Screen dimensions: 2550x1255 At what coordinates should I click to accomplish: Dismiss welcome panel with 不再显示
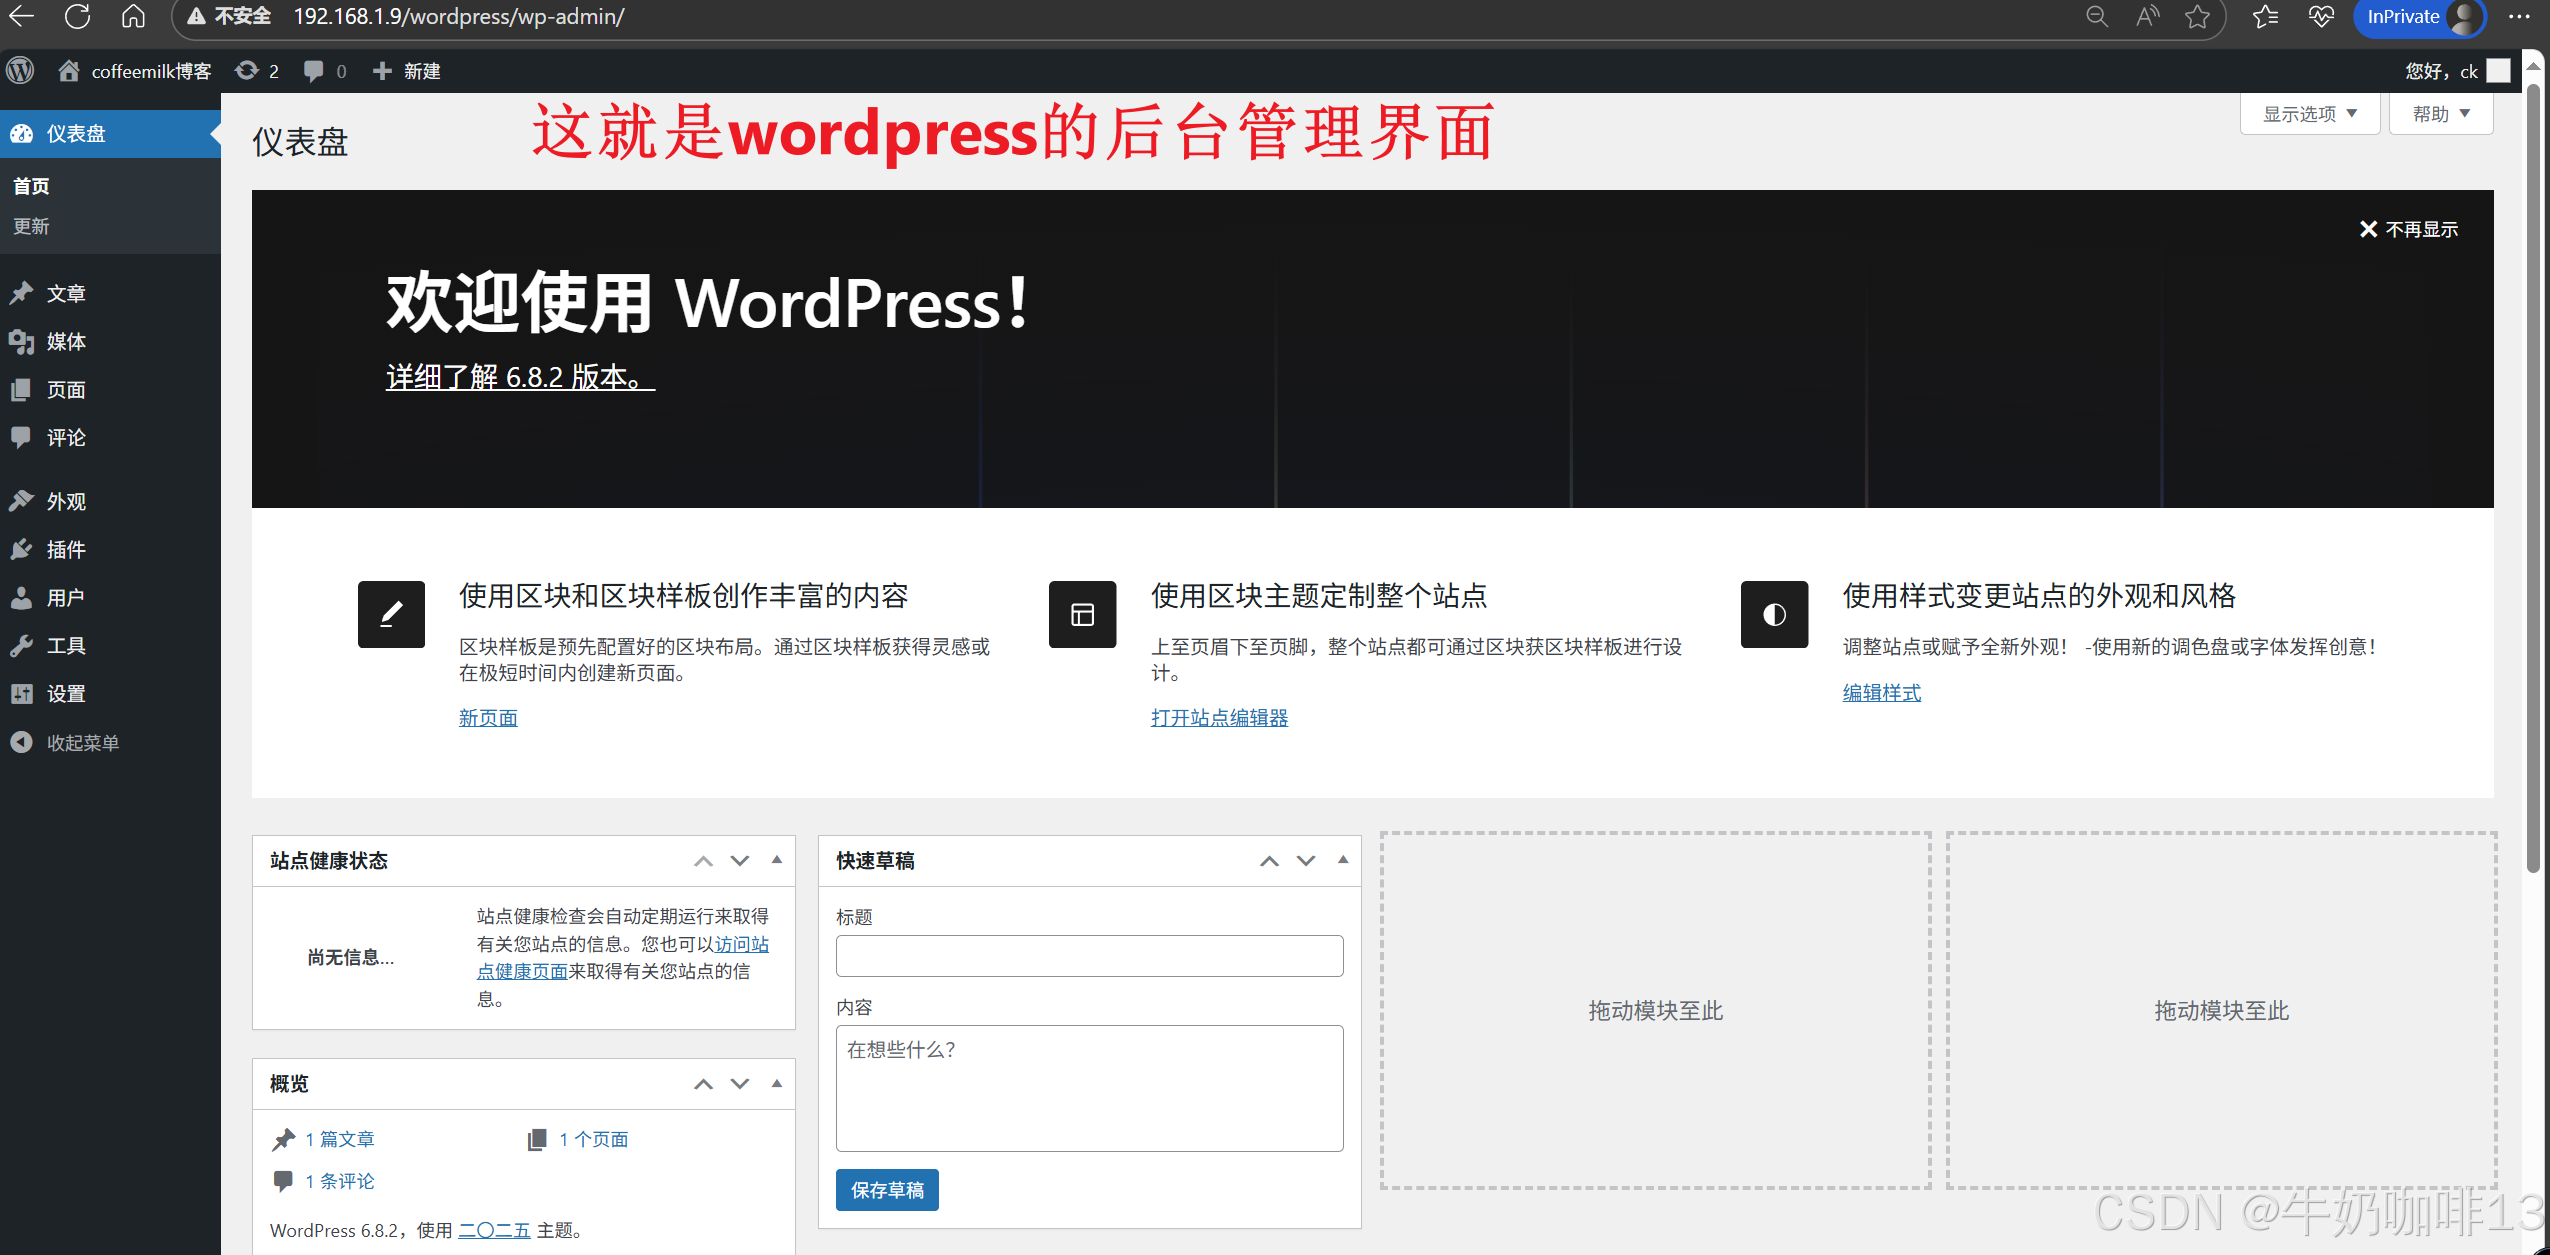click(x=2408, y=229)
